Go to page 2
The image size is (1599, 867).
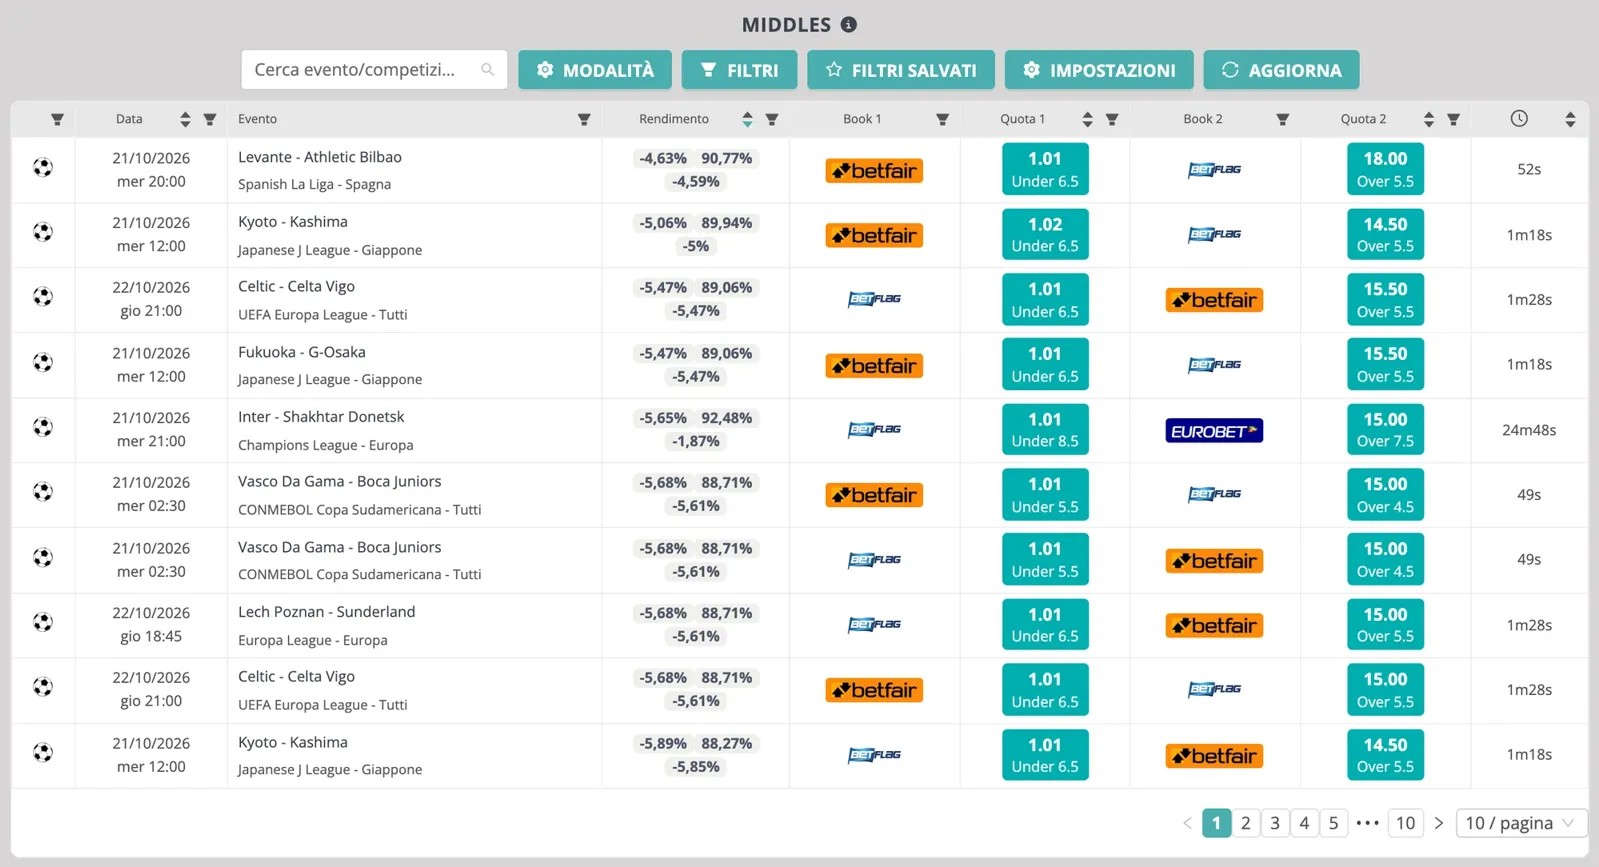pos(1245,823)
